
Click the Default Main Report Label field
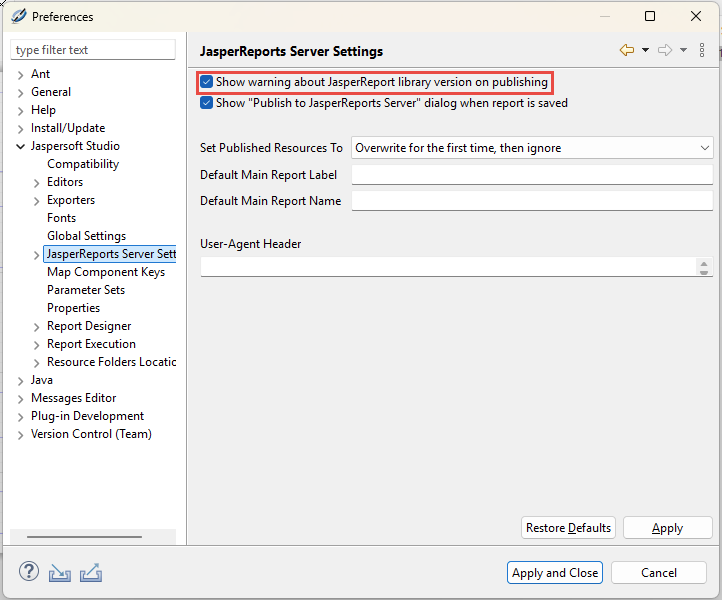532,175
